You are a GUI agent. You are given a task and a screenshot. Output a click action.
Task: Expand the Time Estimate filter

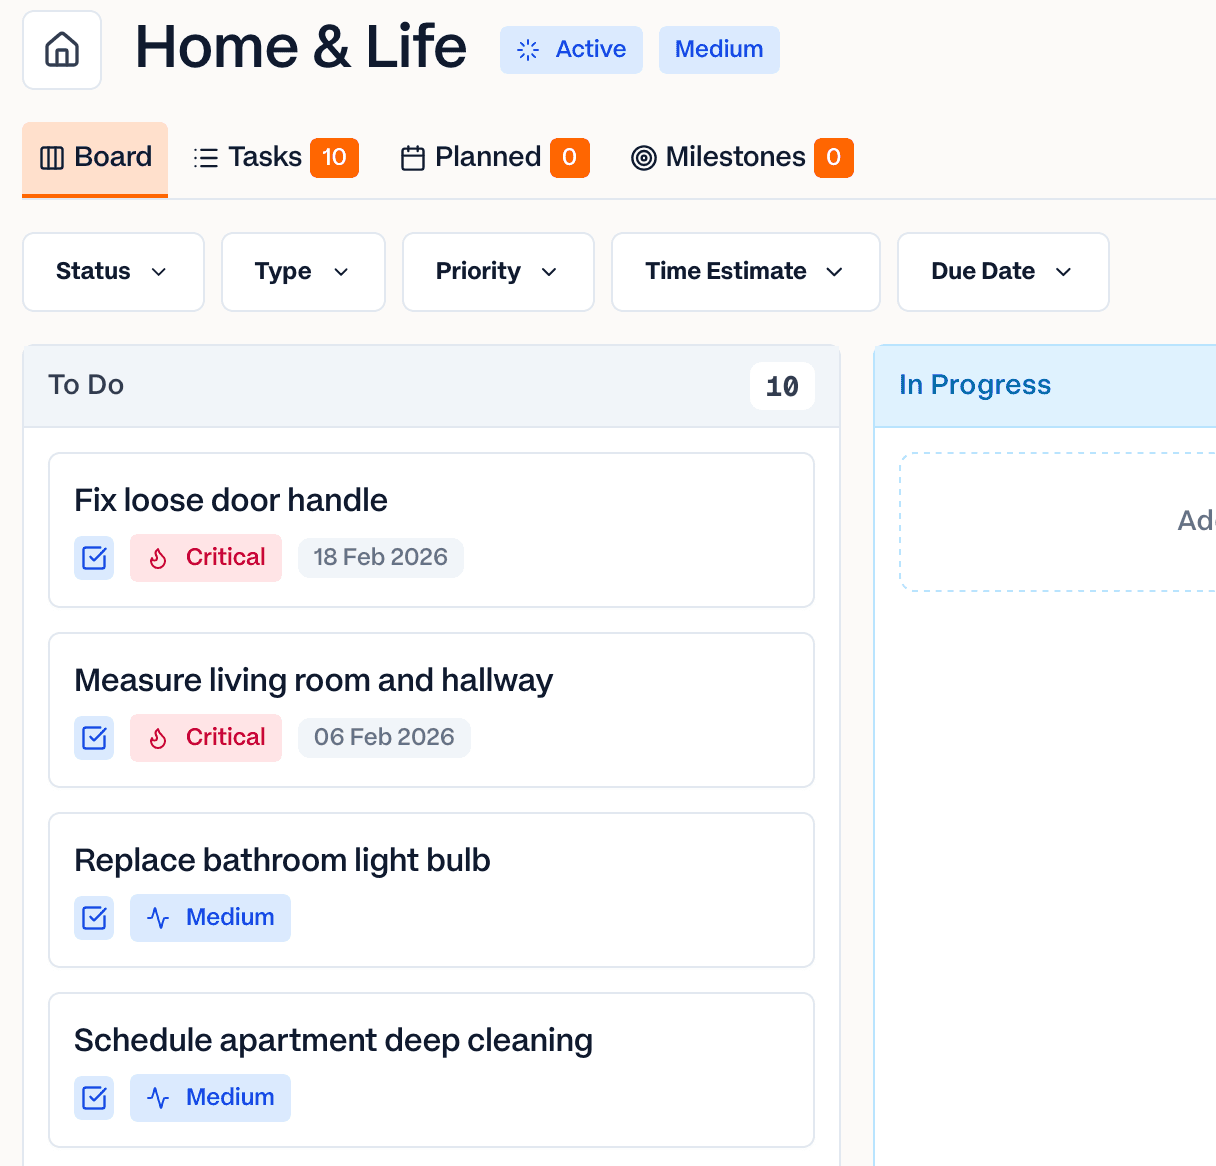744,271
